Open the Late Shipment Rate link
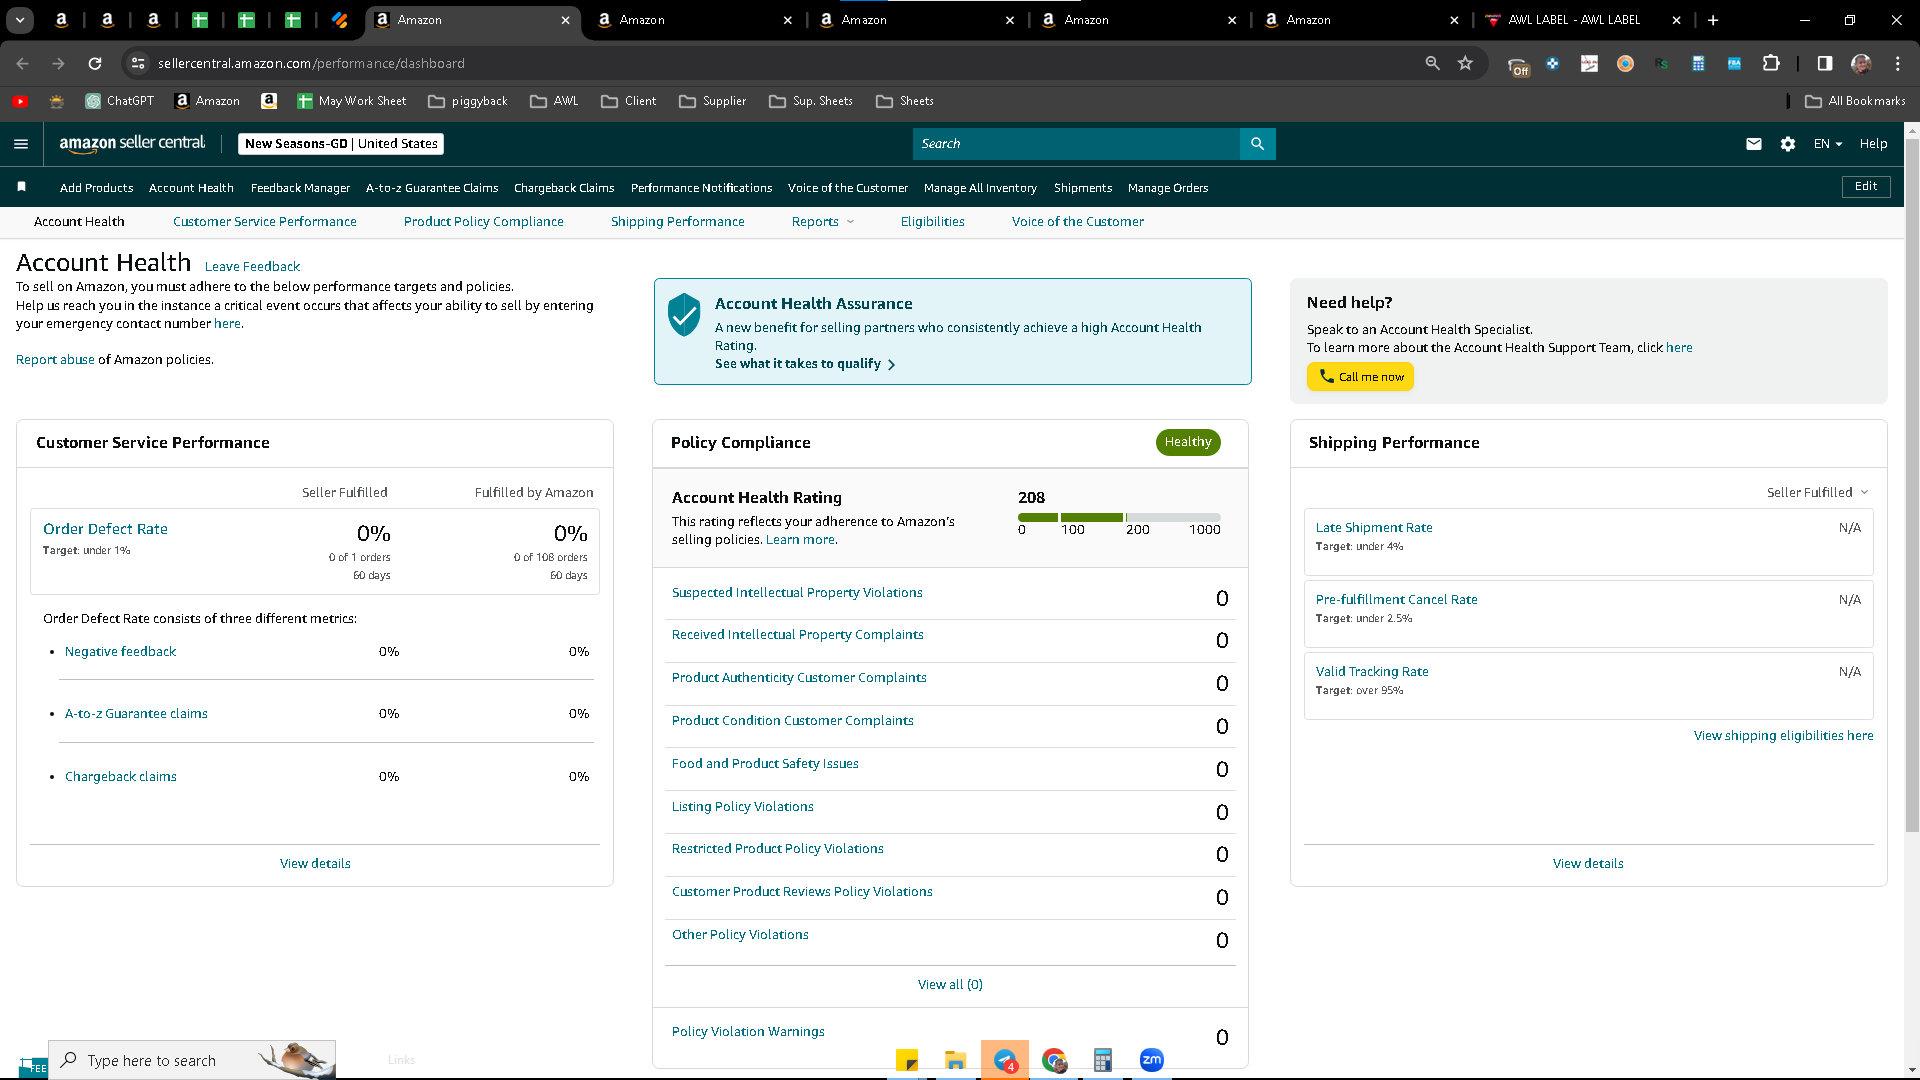The image size is (1920, 1080). click(x=1374, y=528)
